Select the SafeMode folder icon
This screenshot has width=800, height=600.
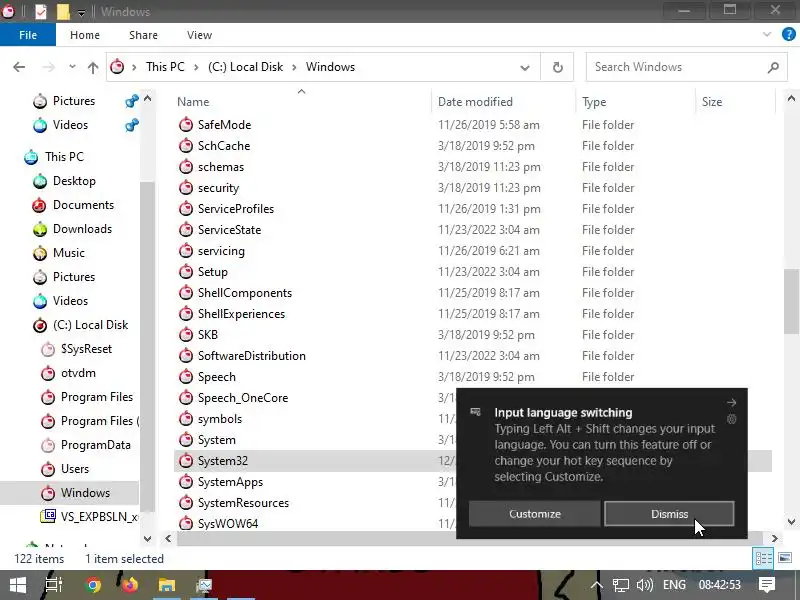(186, 124)
